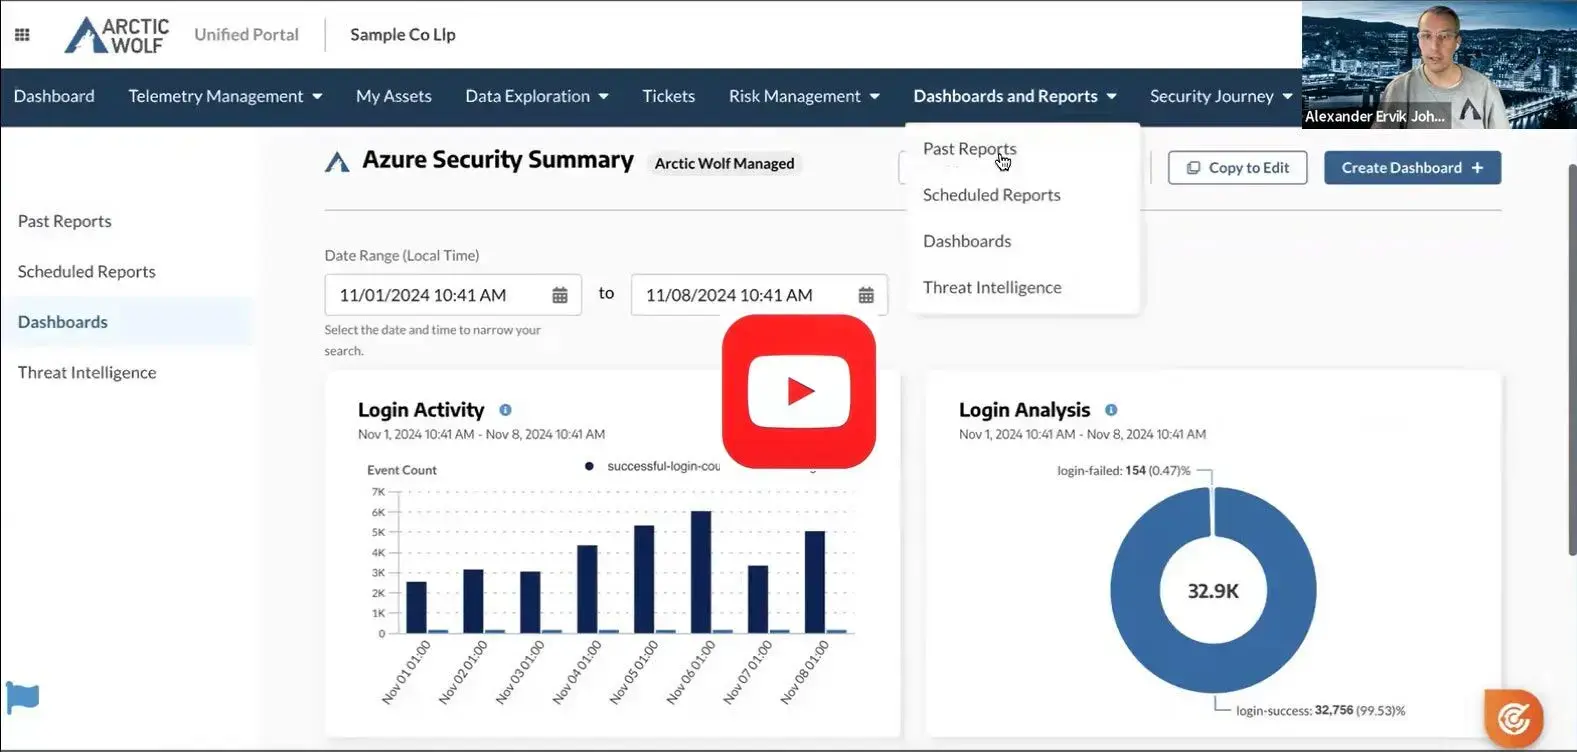Go to the Dashboard nav item
This screenshot has height=752, width=1577.
pyautogui.click(x=54, y=96)
